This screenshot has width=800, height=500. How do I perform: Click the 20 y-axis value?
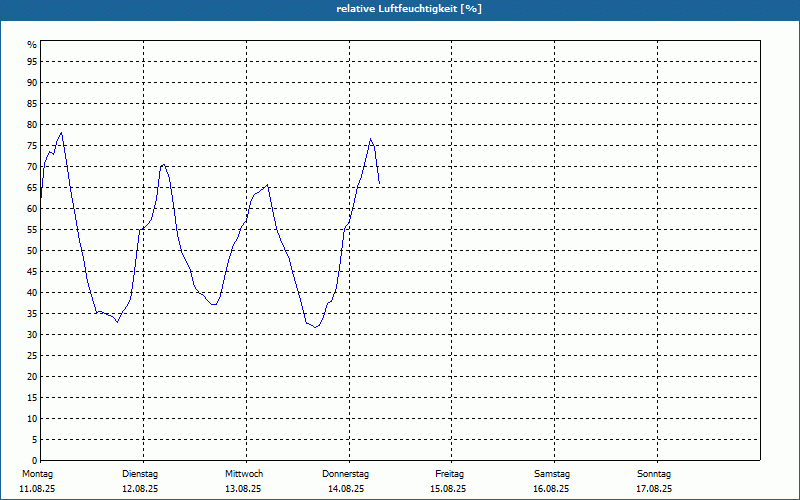pos(32,377)
